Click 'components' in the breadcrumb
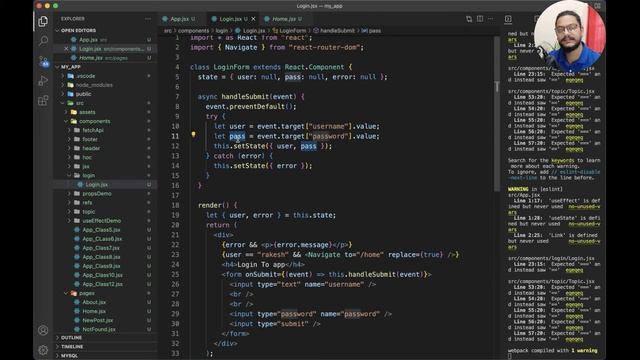 click(193, 31)
